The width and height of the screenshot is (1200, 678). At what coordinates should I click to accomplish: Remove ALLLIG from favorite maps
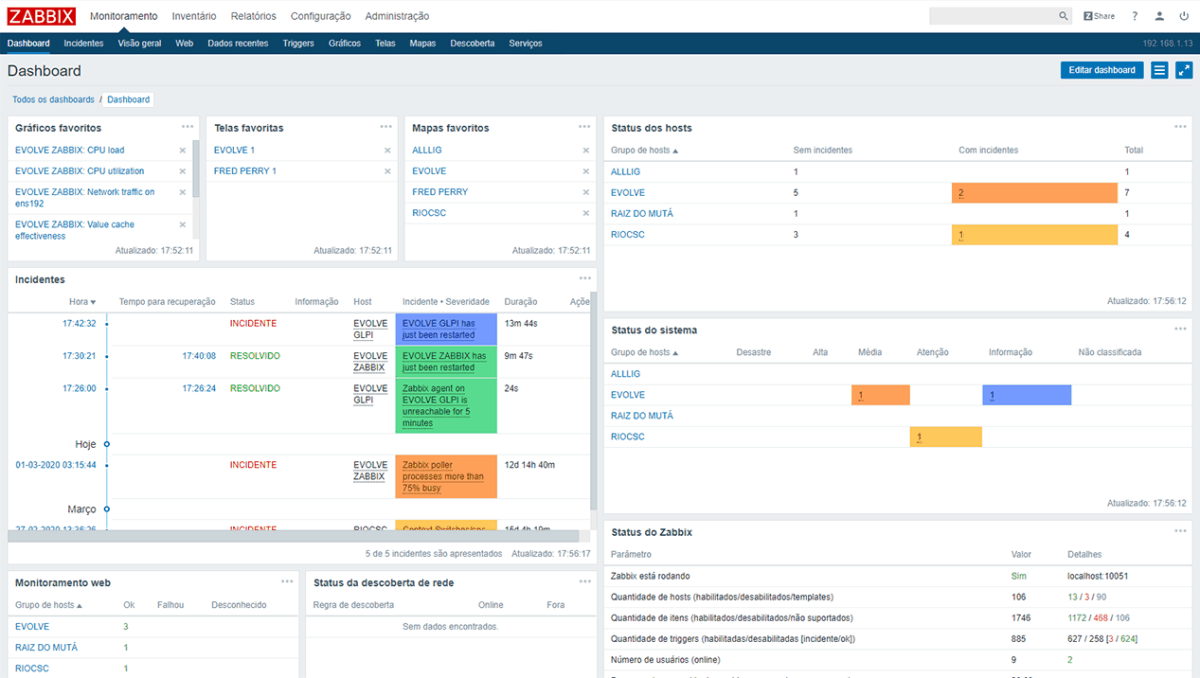586,150
